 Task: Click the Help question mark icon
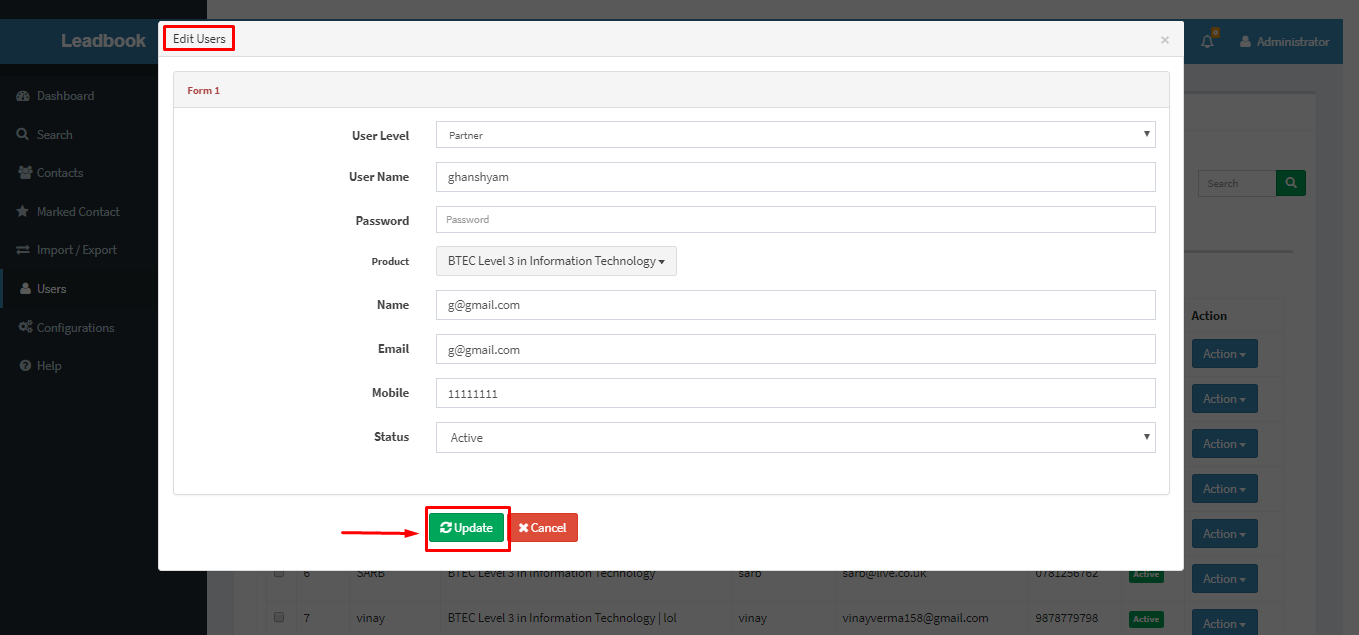click(x=25, y=366)
